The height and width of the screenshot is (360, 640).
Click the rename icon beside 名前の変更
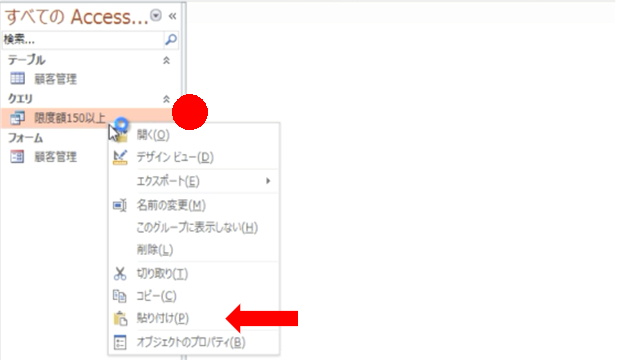click(120, 205)
